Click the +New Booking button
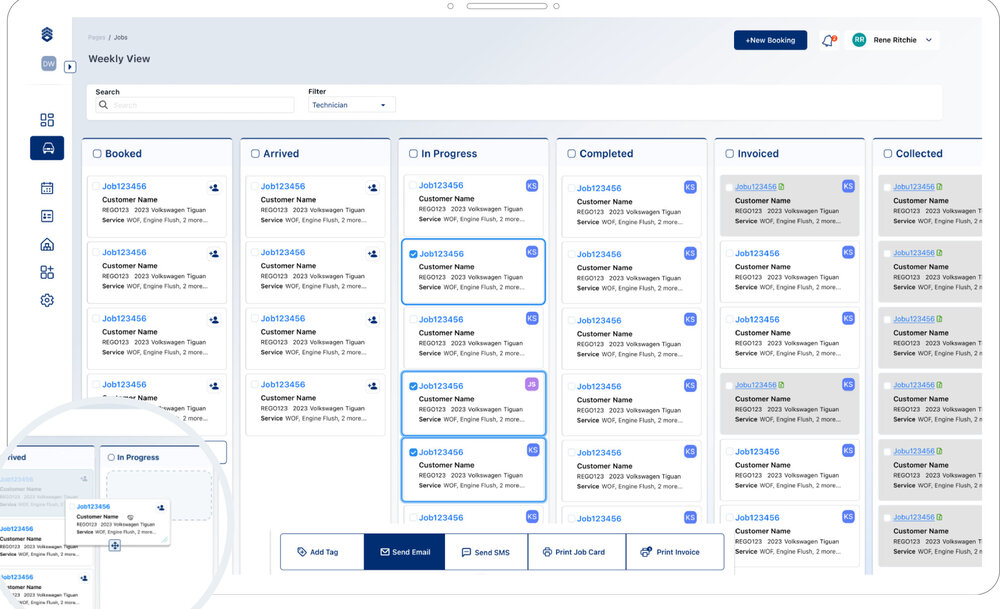Viewport: 1000px width, 609px height. point(770,40)
